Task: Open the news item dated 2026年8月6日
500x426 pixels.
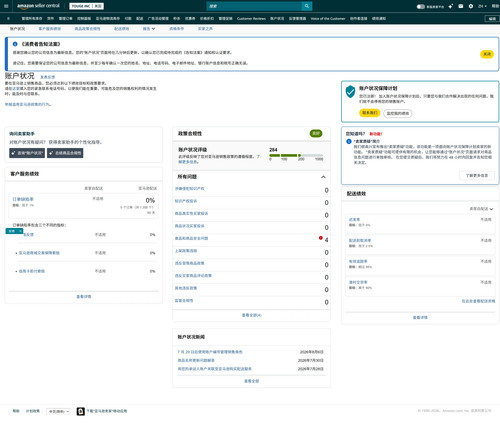Action: point(210,352)
